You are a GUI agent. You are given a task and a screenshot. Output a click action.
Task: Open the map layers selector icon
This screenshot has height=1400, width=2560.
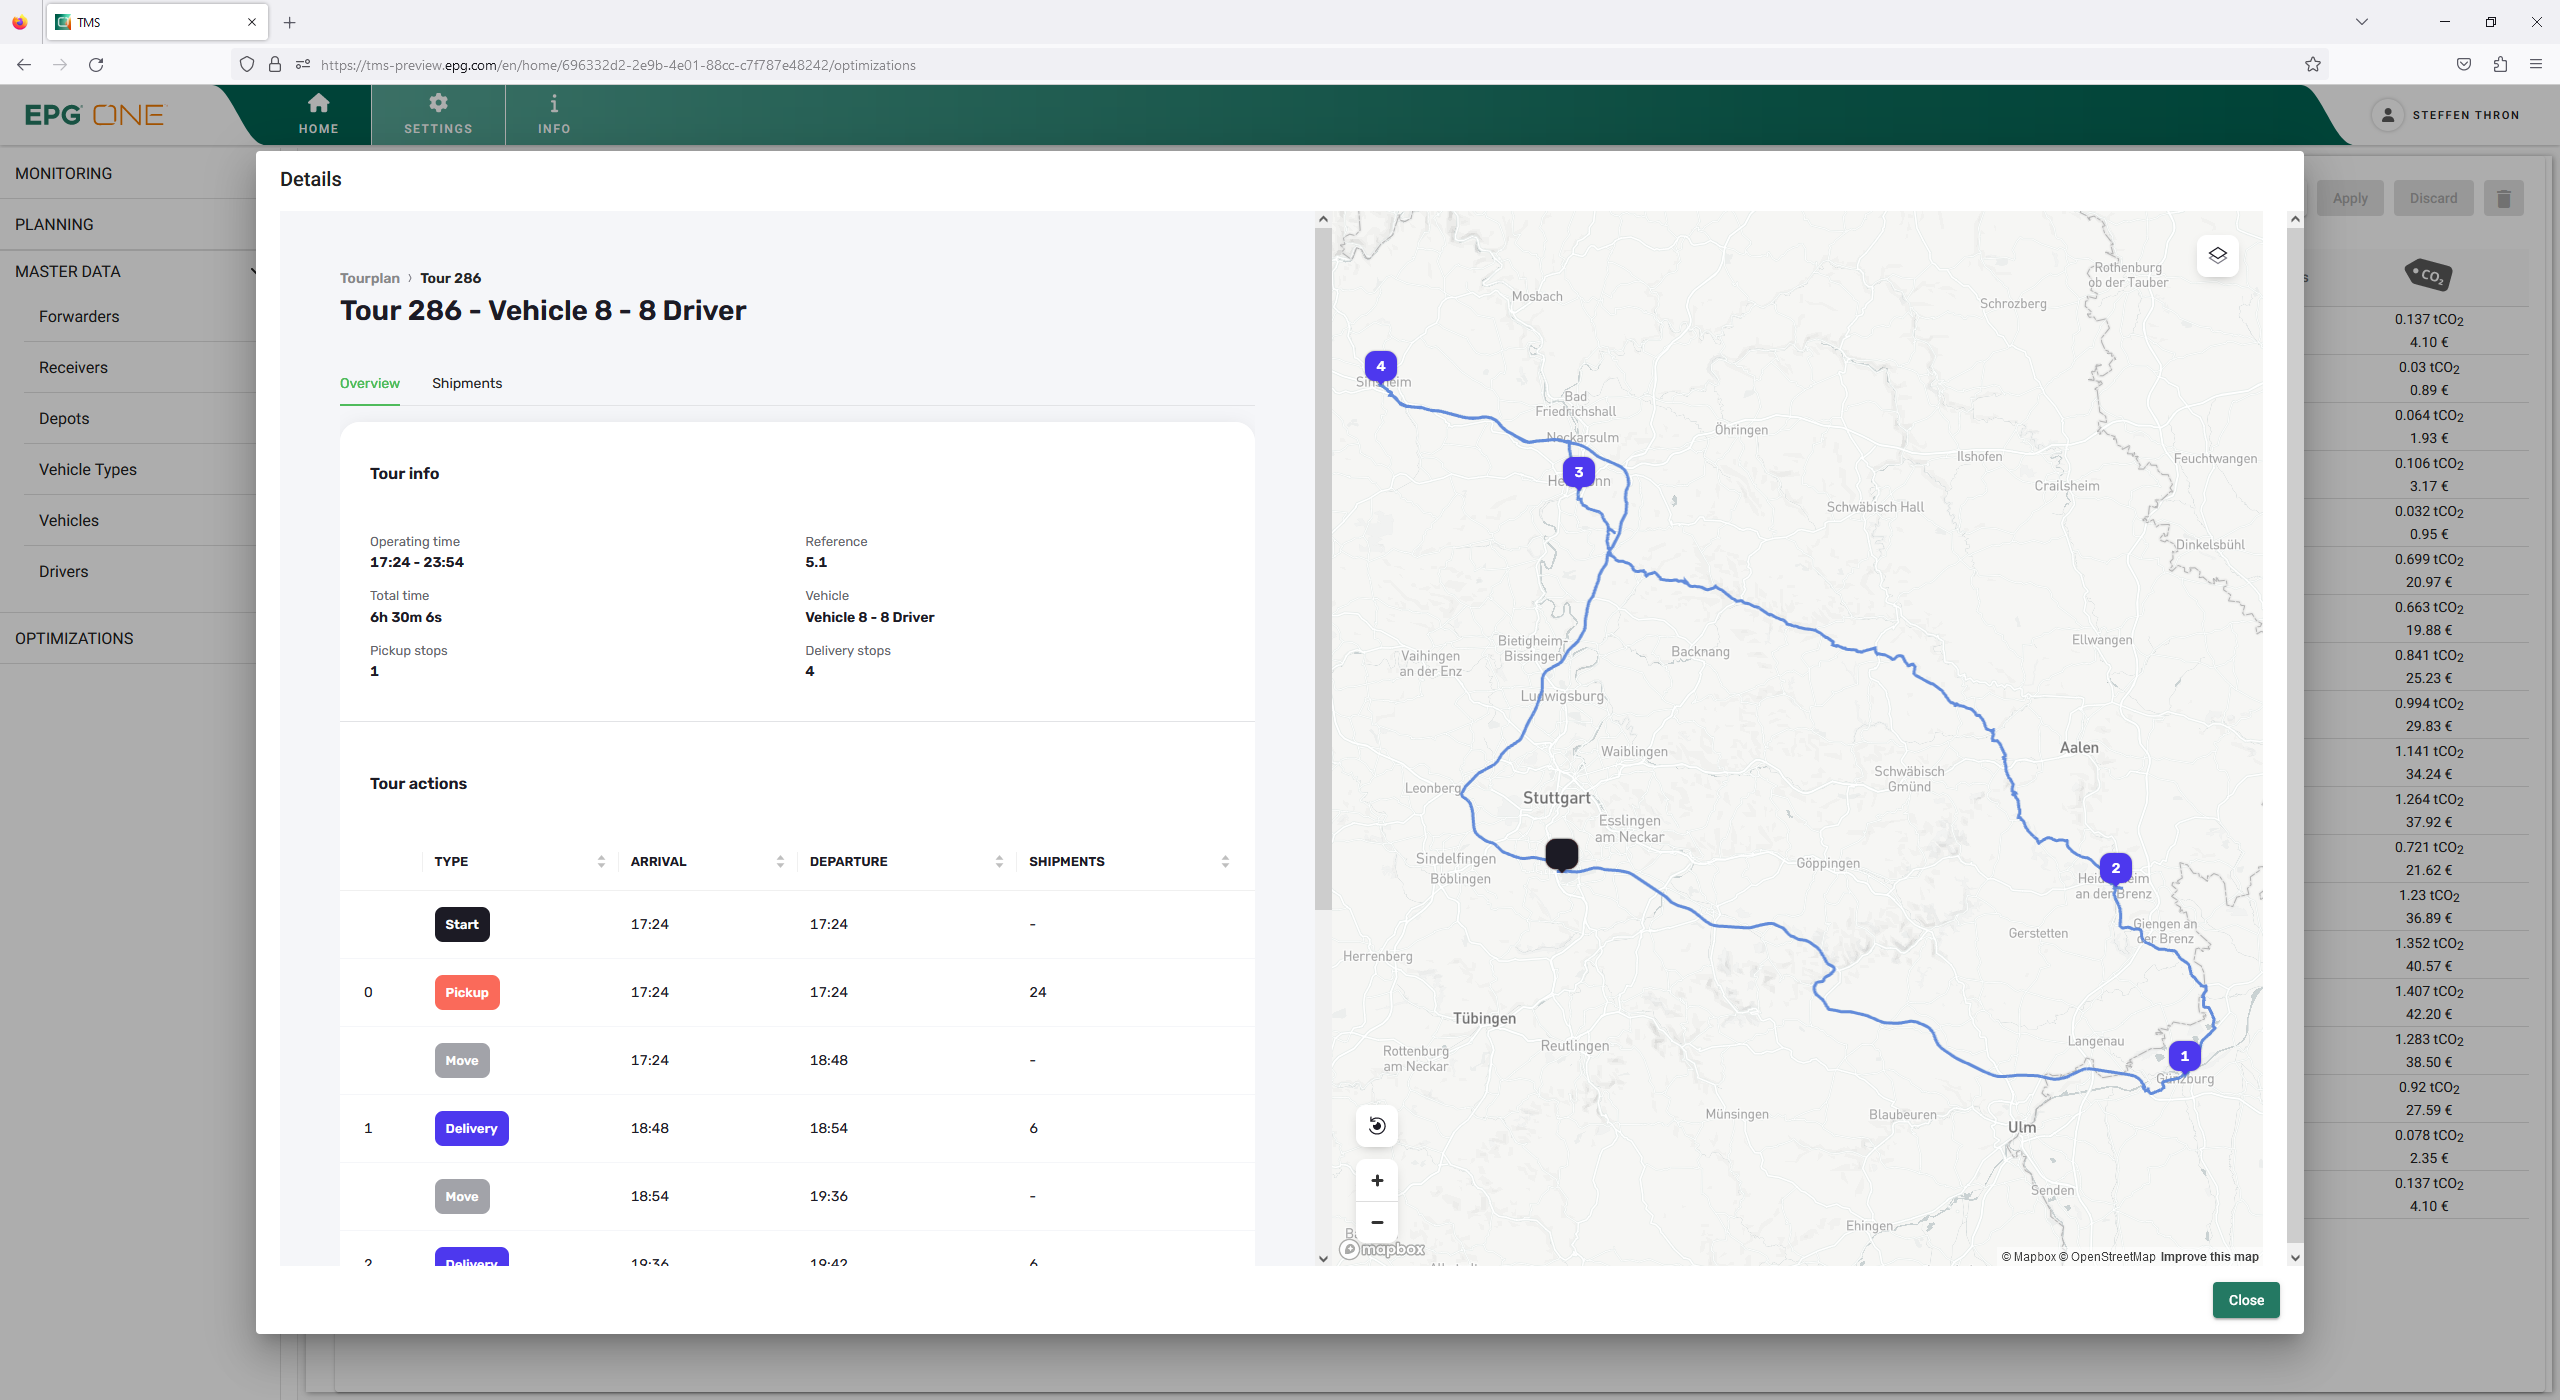2217,256
